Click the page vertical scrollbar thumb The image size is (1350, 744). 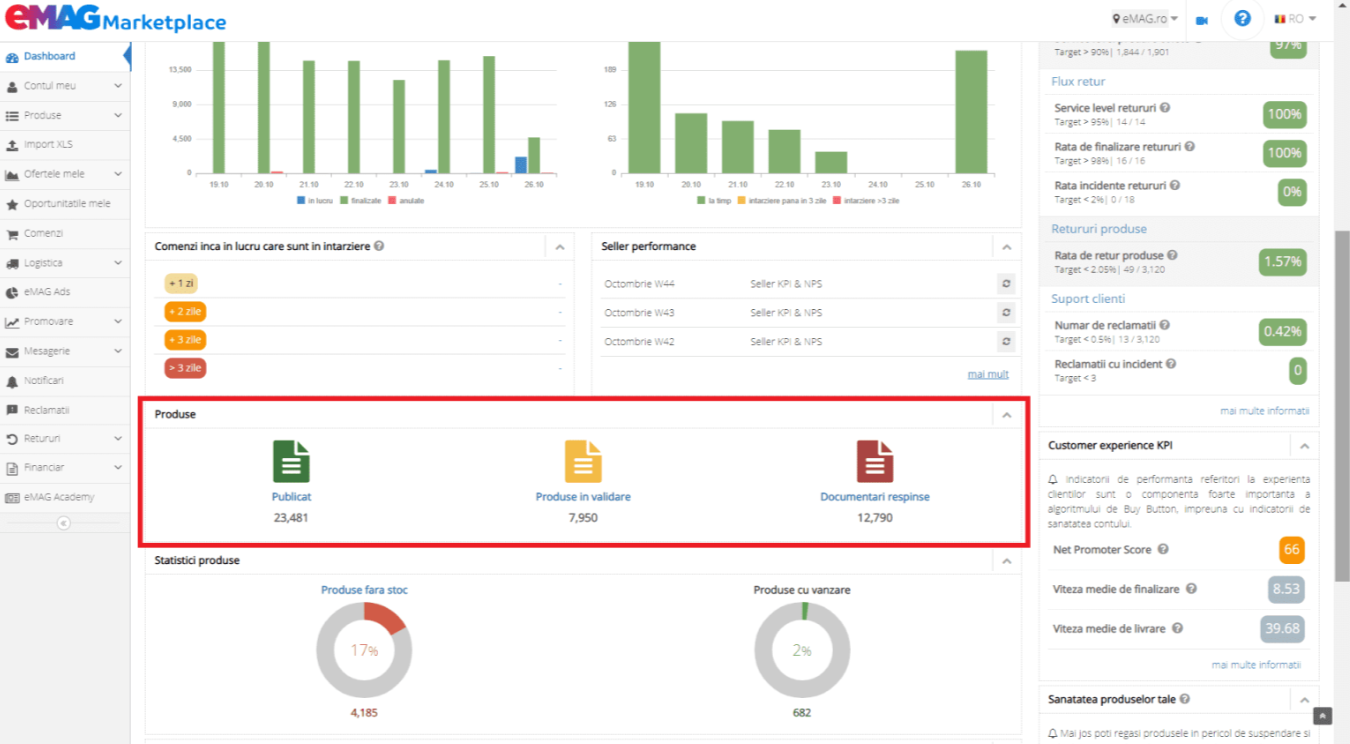click(1342, 405)
